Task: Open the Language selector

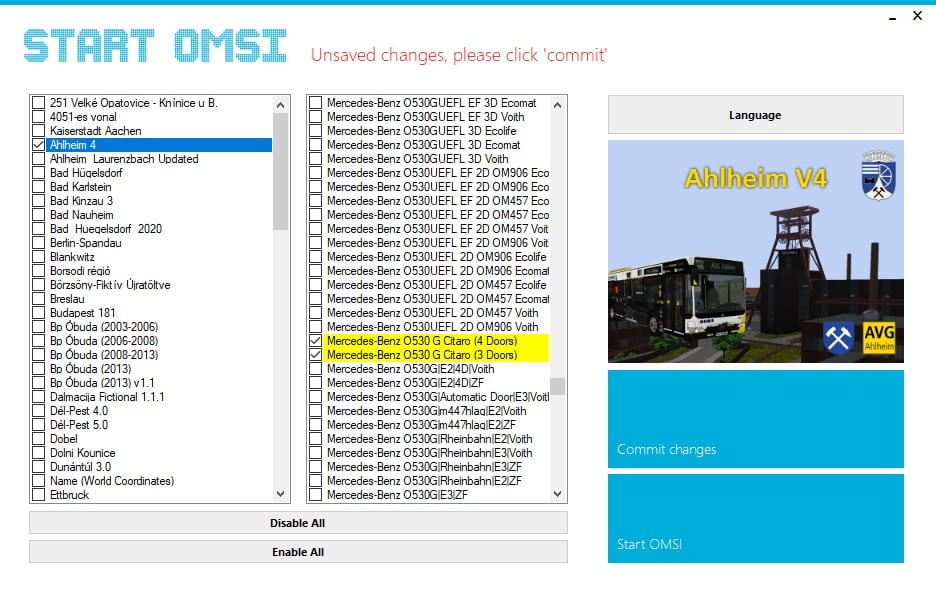Action: 755,115
